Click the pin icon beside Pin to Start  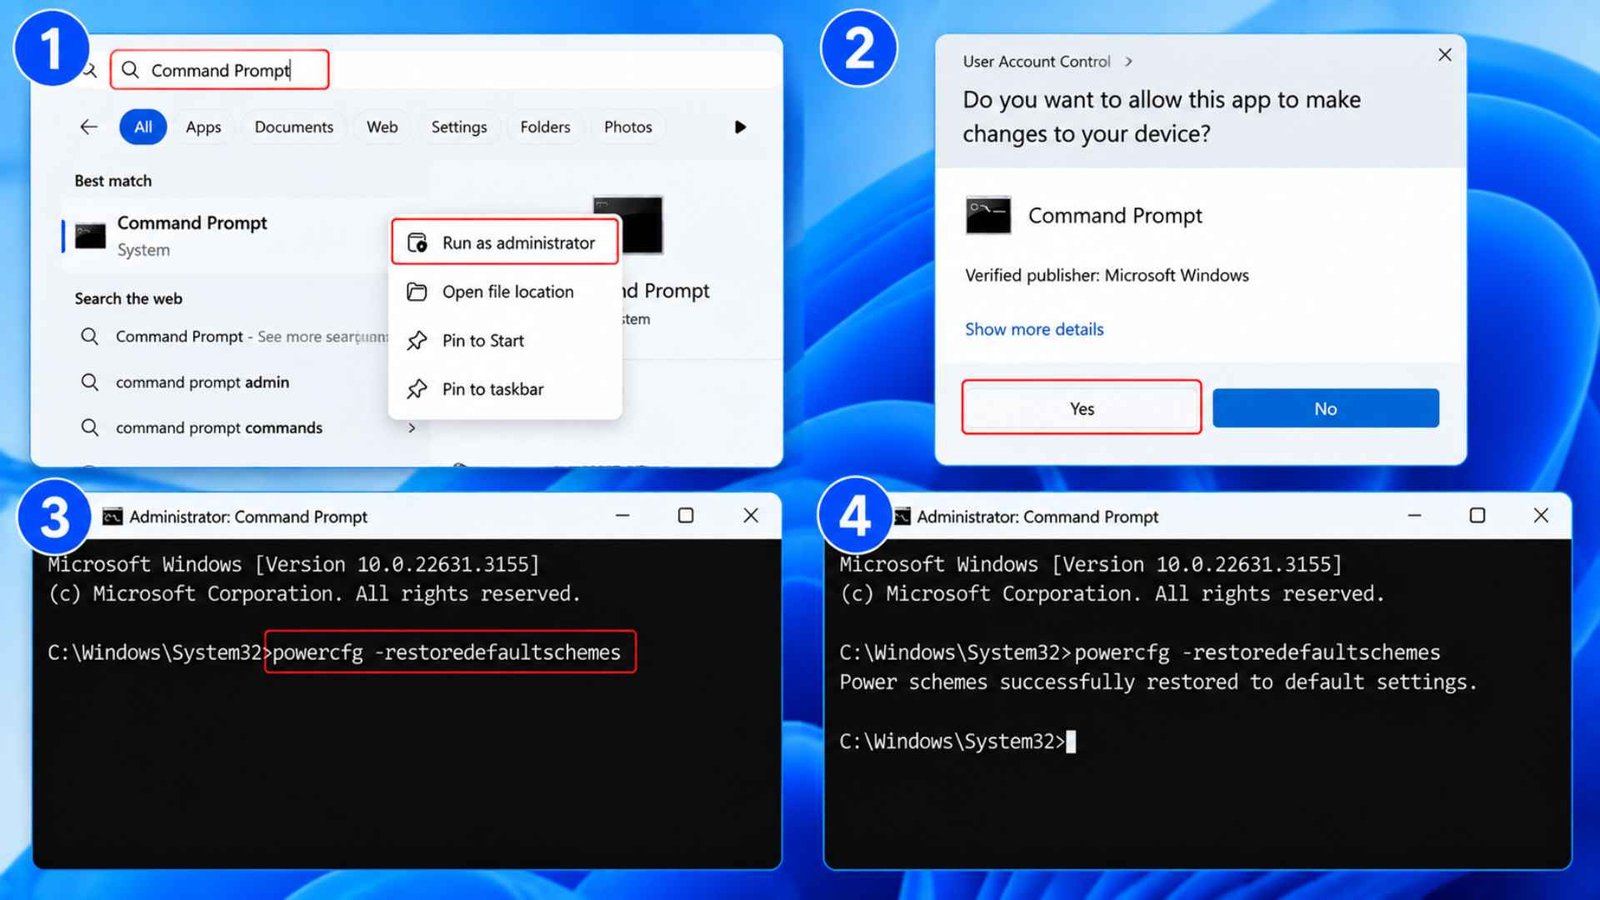point(417,341)
